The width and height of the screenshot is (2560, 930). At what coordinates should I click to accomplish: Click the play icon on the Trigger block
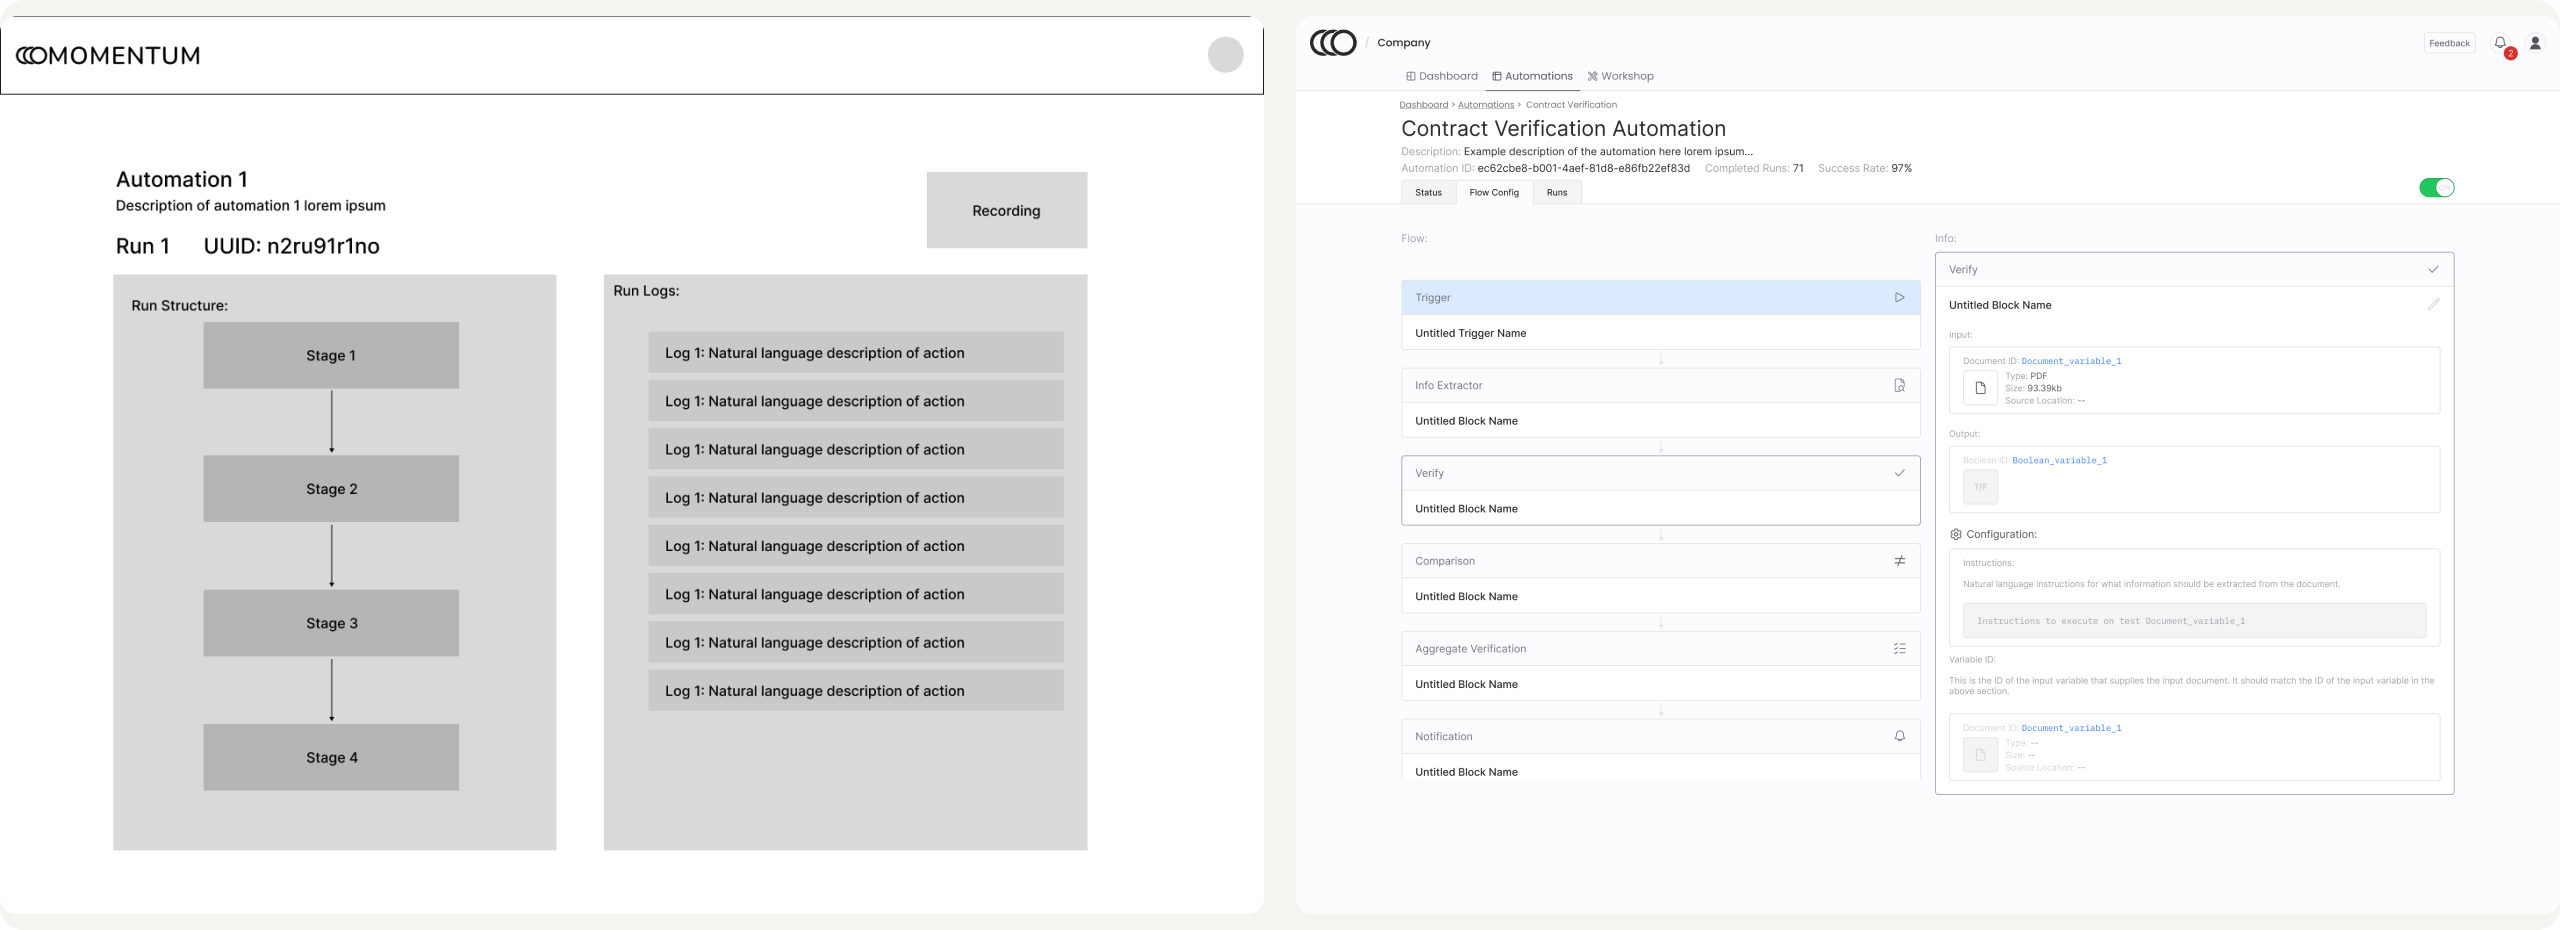(1899, 298)
